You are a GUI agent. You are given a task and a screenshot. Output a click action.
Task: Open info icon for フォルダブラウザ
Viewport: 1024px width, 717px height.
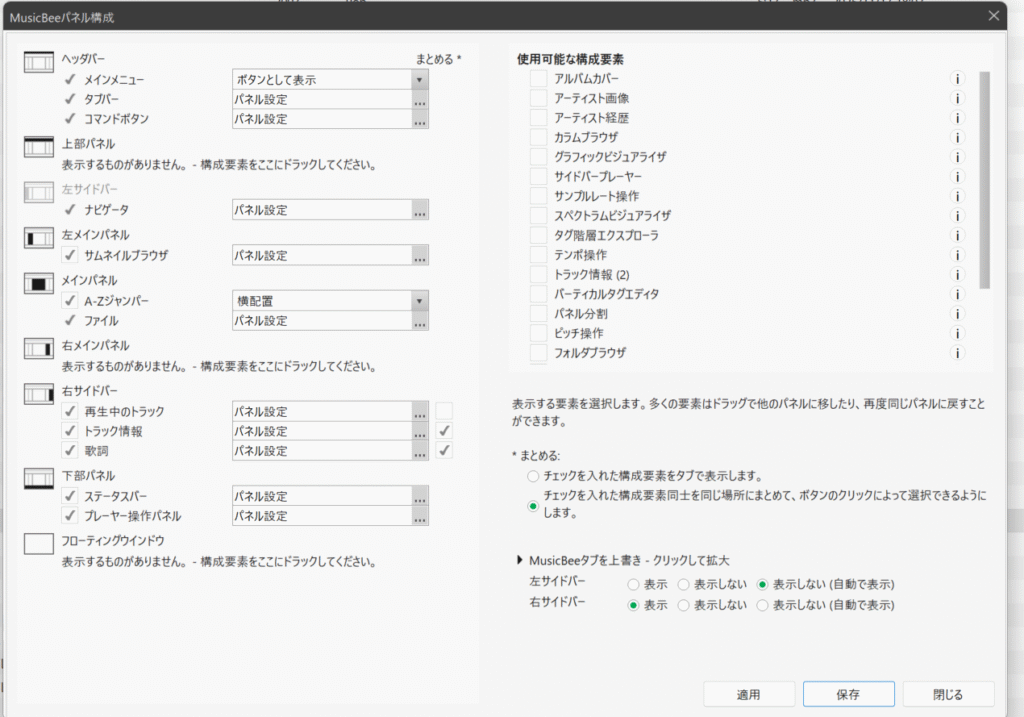coord(957,353)
